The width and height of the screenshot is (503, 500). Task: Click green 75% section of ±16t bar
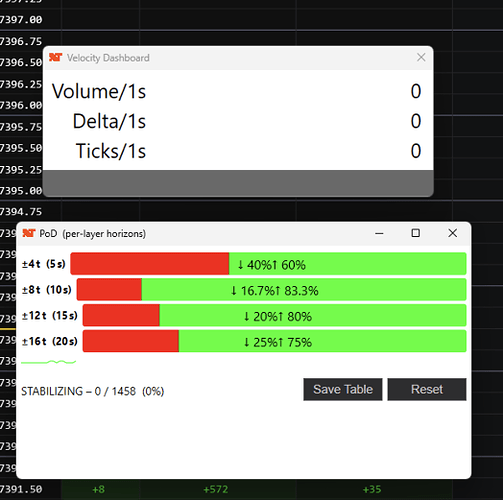point(322,341)
